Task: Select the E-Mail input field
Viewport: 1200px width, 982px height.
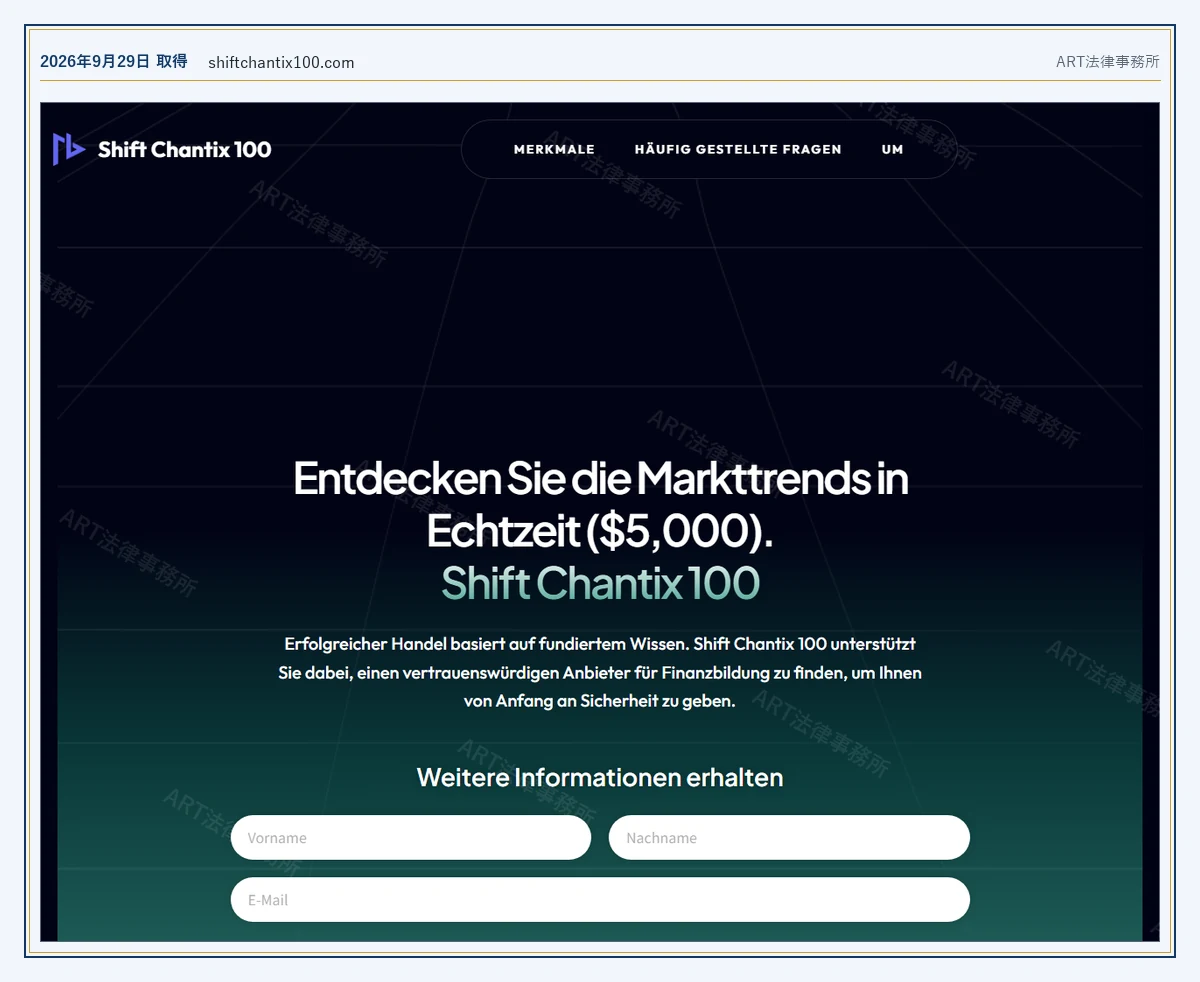Action: pos(600,900)
